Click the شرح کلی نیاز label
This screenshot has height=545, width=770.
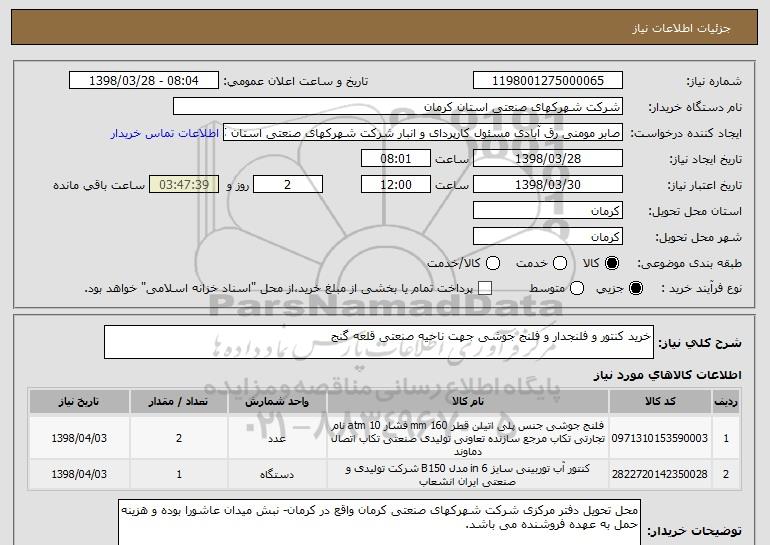(x=700, y=343)
